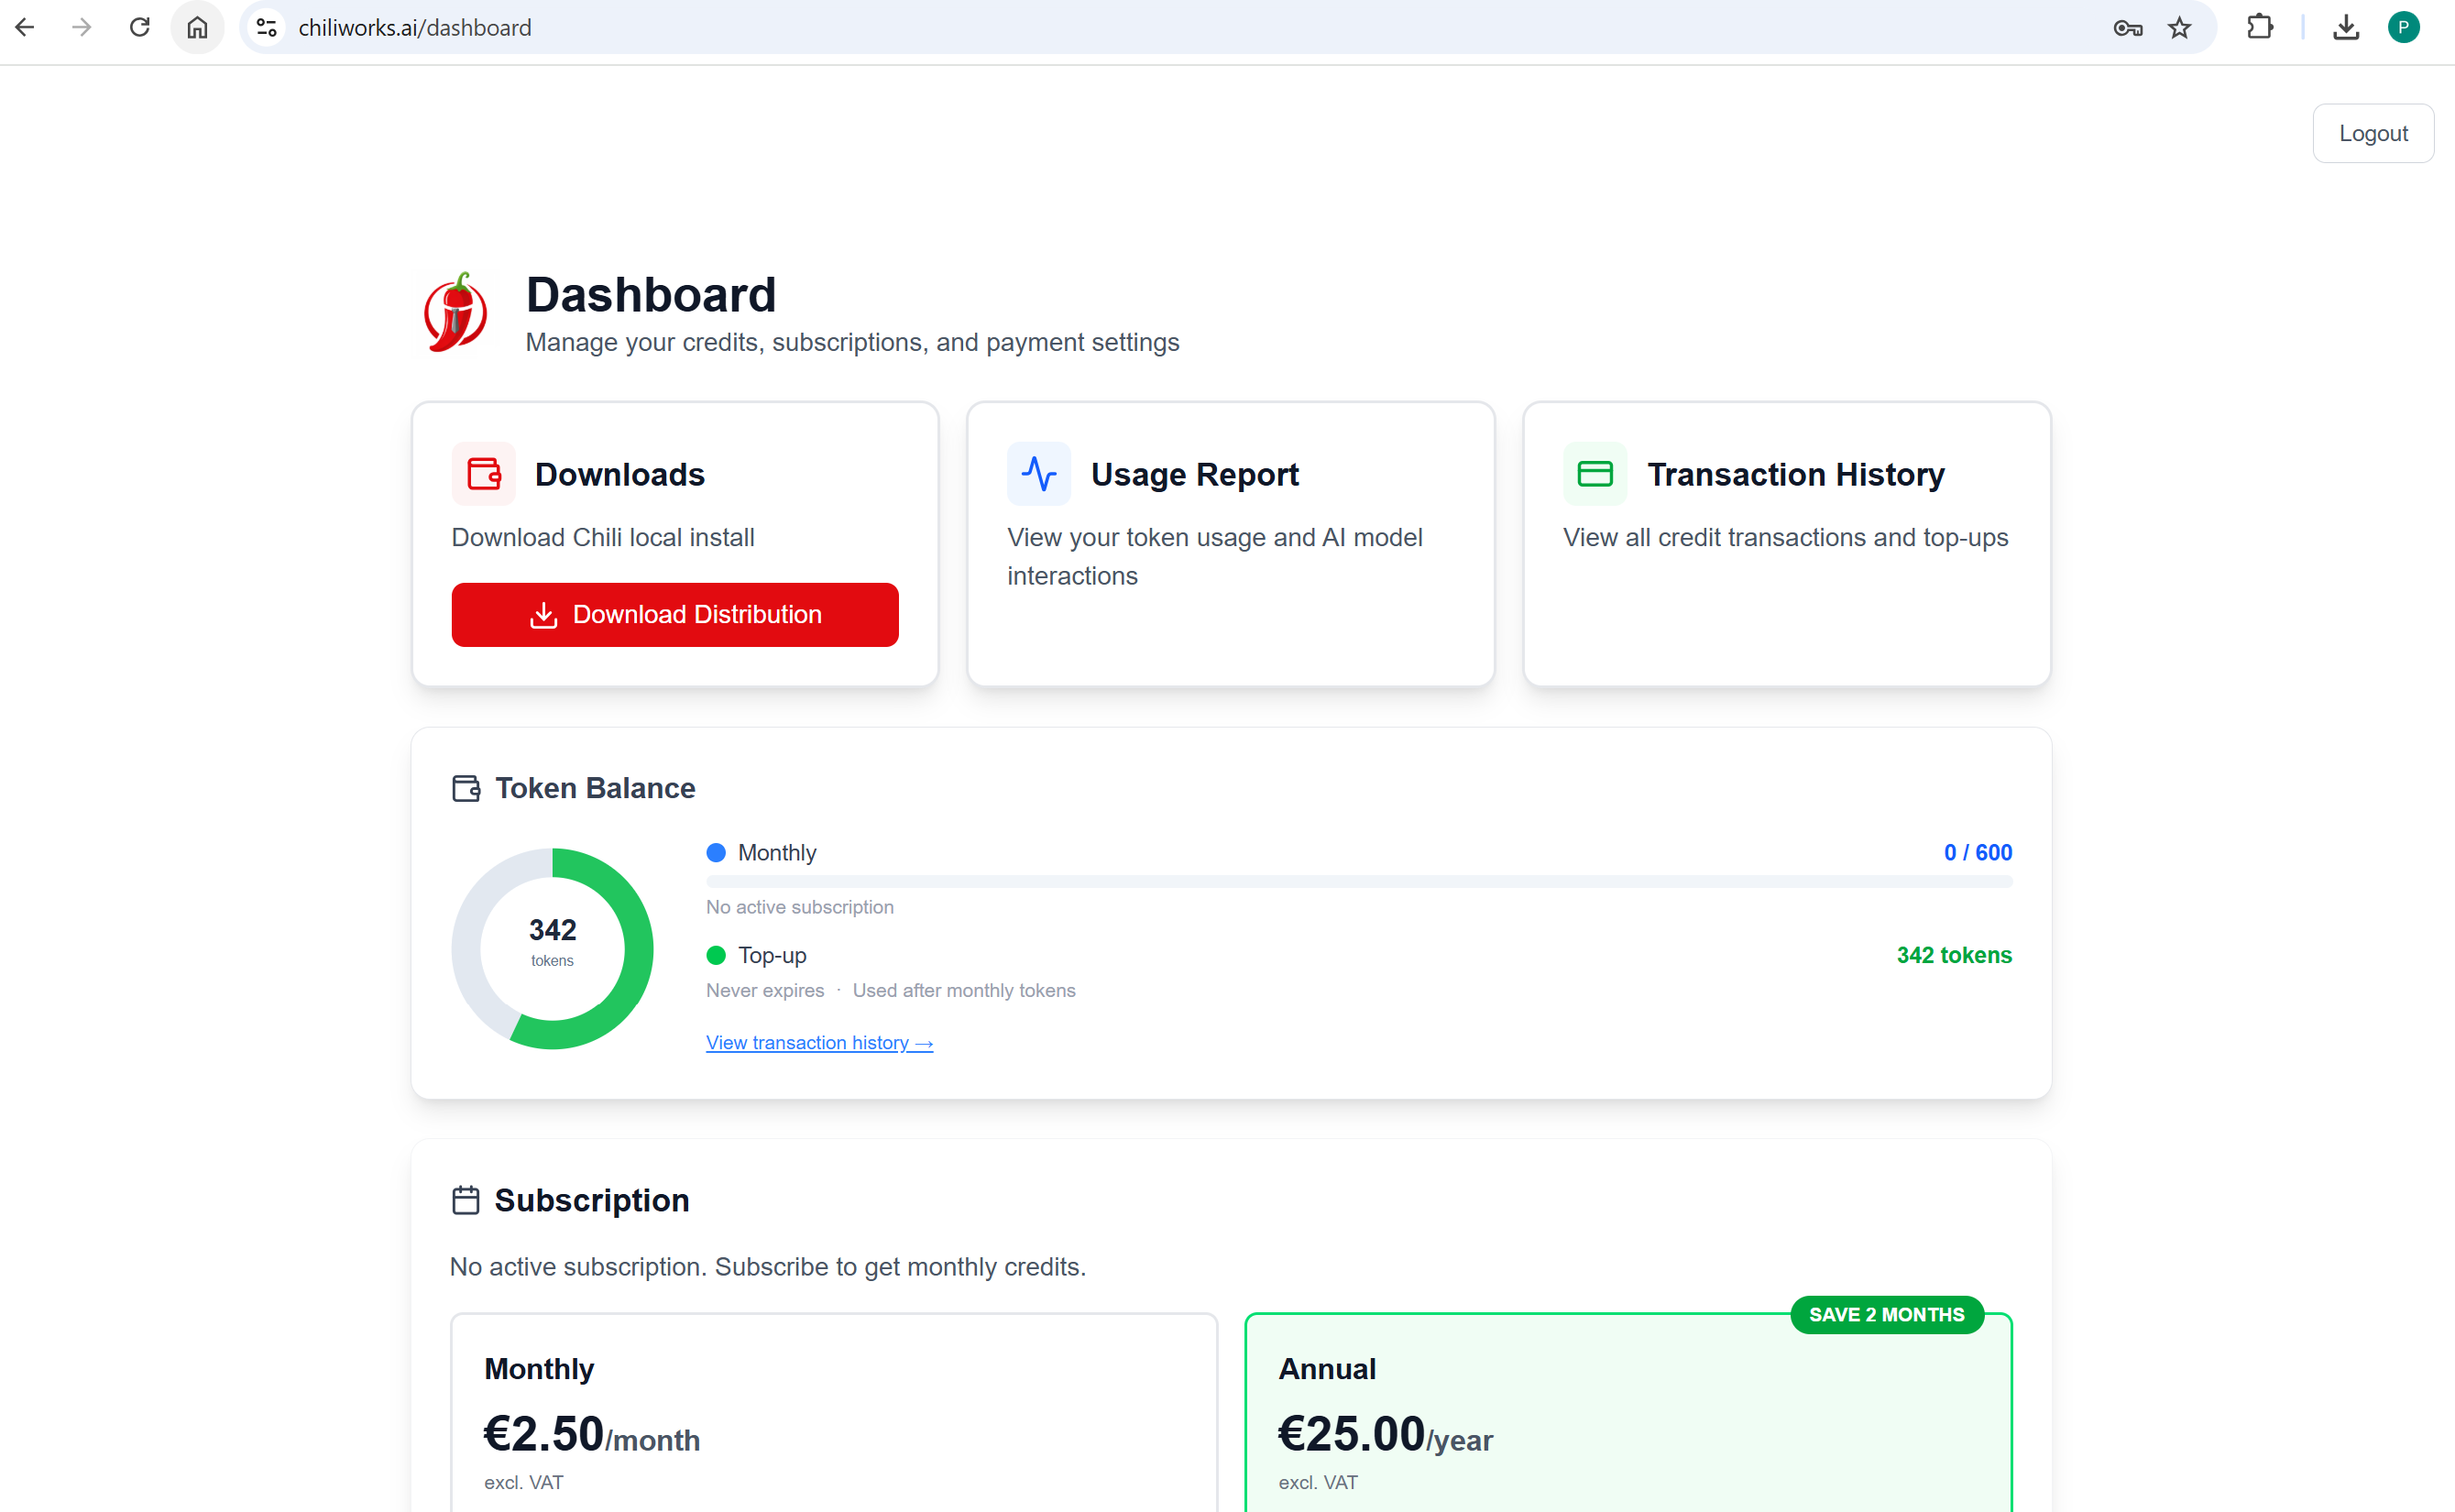
Task: Open the View transaction history link
Action: pos(819,1042)
